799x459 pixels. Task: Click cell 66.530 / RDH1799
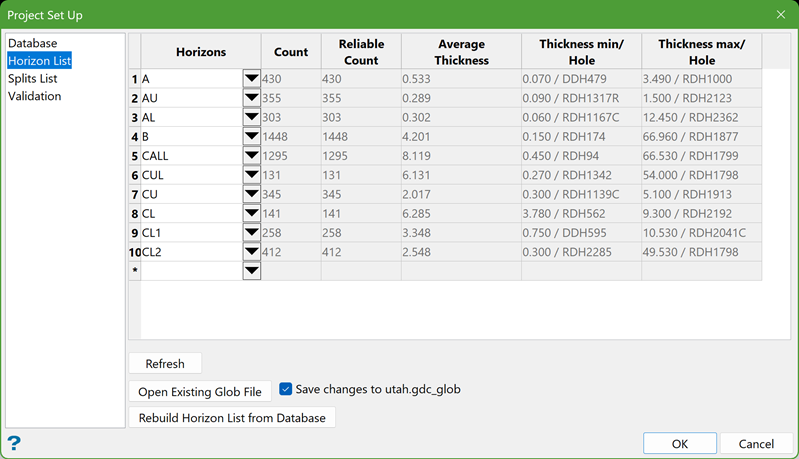702,156
